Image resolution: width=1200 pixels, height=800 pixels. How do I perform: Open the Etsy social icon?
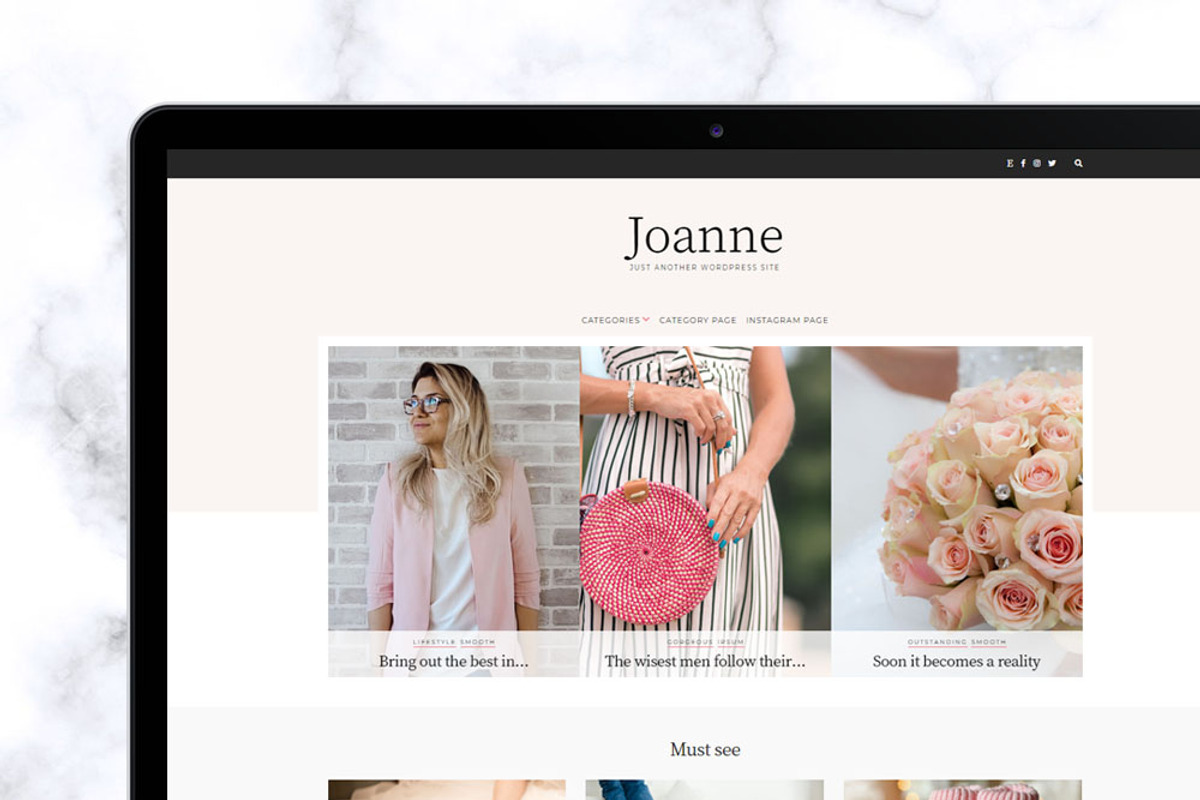coord(1010,163)
